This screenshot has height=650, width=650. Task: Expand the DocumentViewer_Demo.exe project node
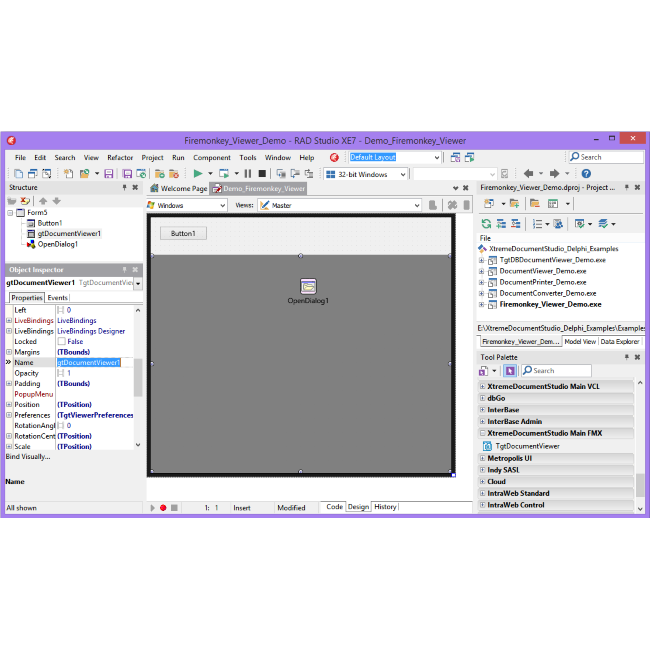pyautogui.click(x=482, y=272)
